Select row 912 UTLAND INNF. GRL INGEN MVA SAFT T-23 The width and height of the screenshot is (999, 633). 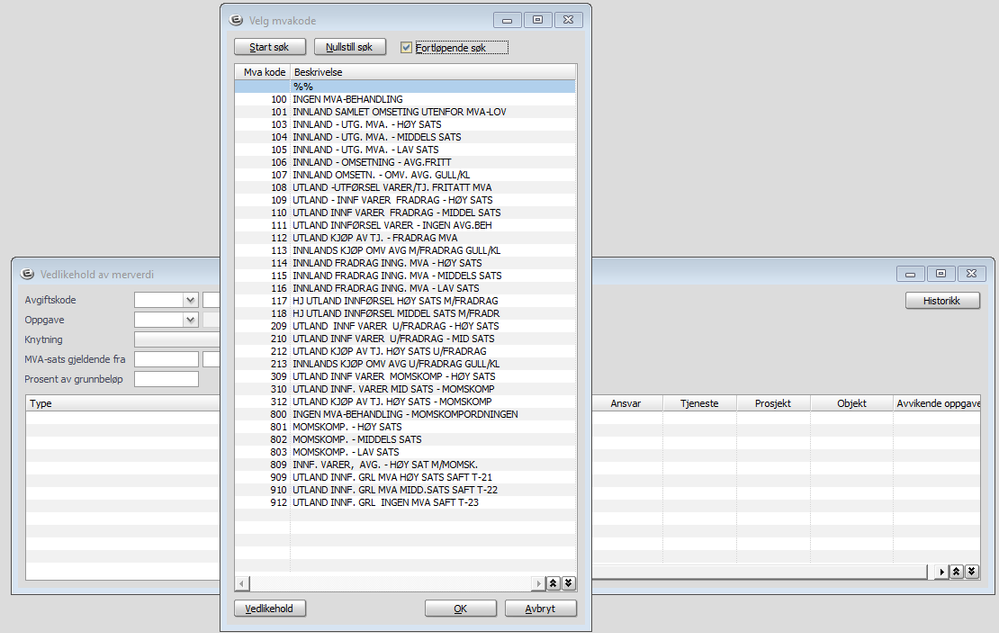pyautogui.click(x=405, y=502)
